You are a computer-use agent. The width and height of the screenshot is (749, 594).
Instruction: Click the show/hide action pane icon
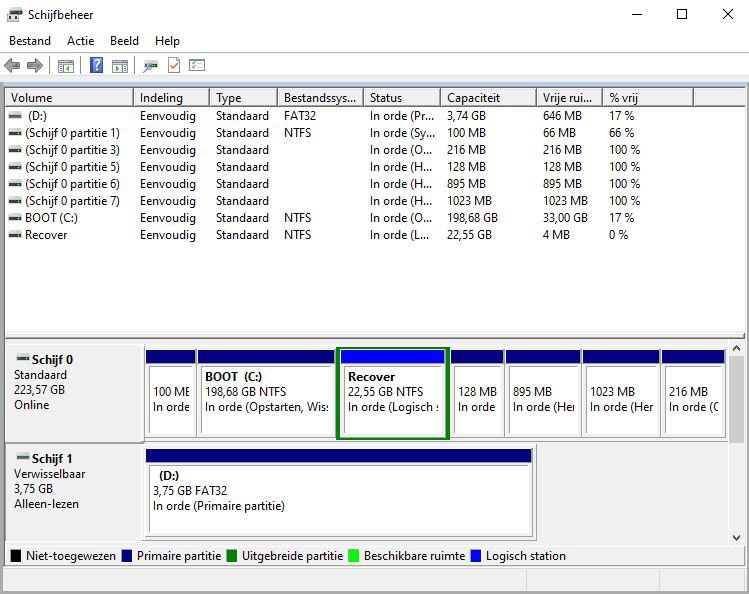coord(119,66)
